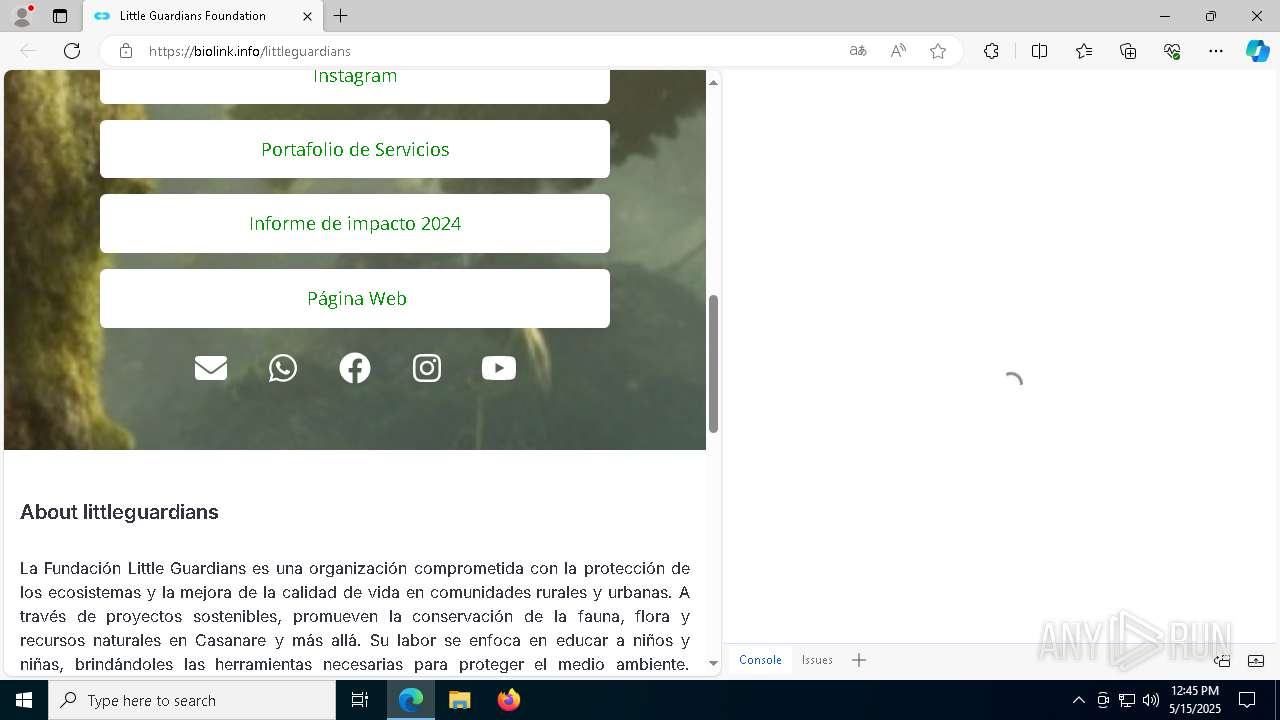The width and height of the screenshot is (1280, 720).
Task: Open Microsoft Edge from taskbar
Action: pos(411,700)
